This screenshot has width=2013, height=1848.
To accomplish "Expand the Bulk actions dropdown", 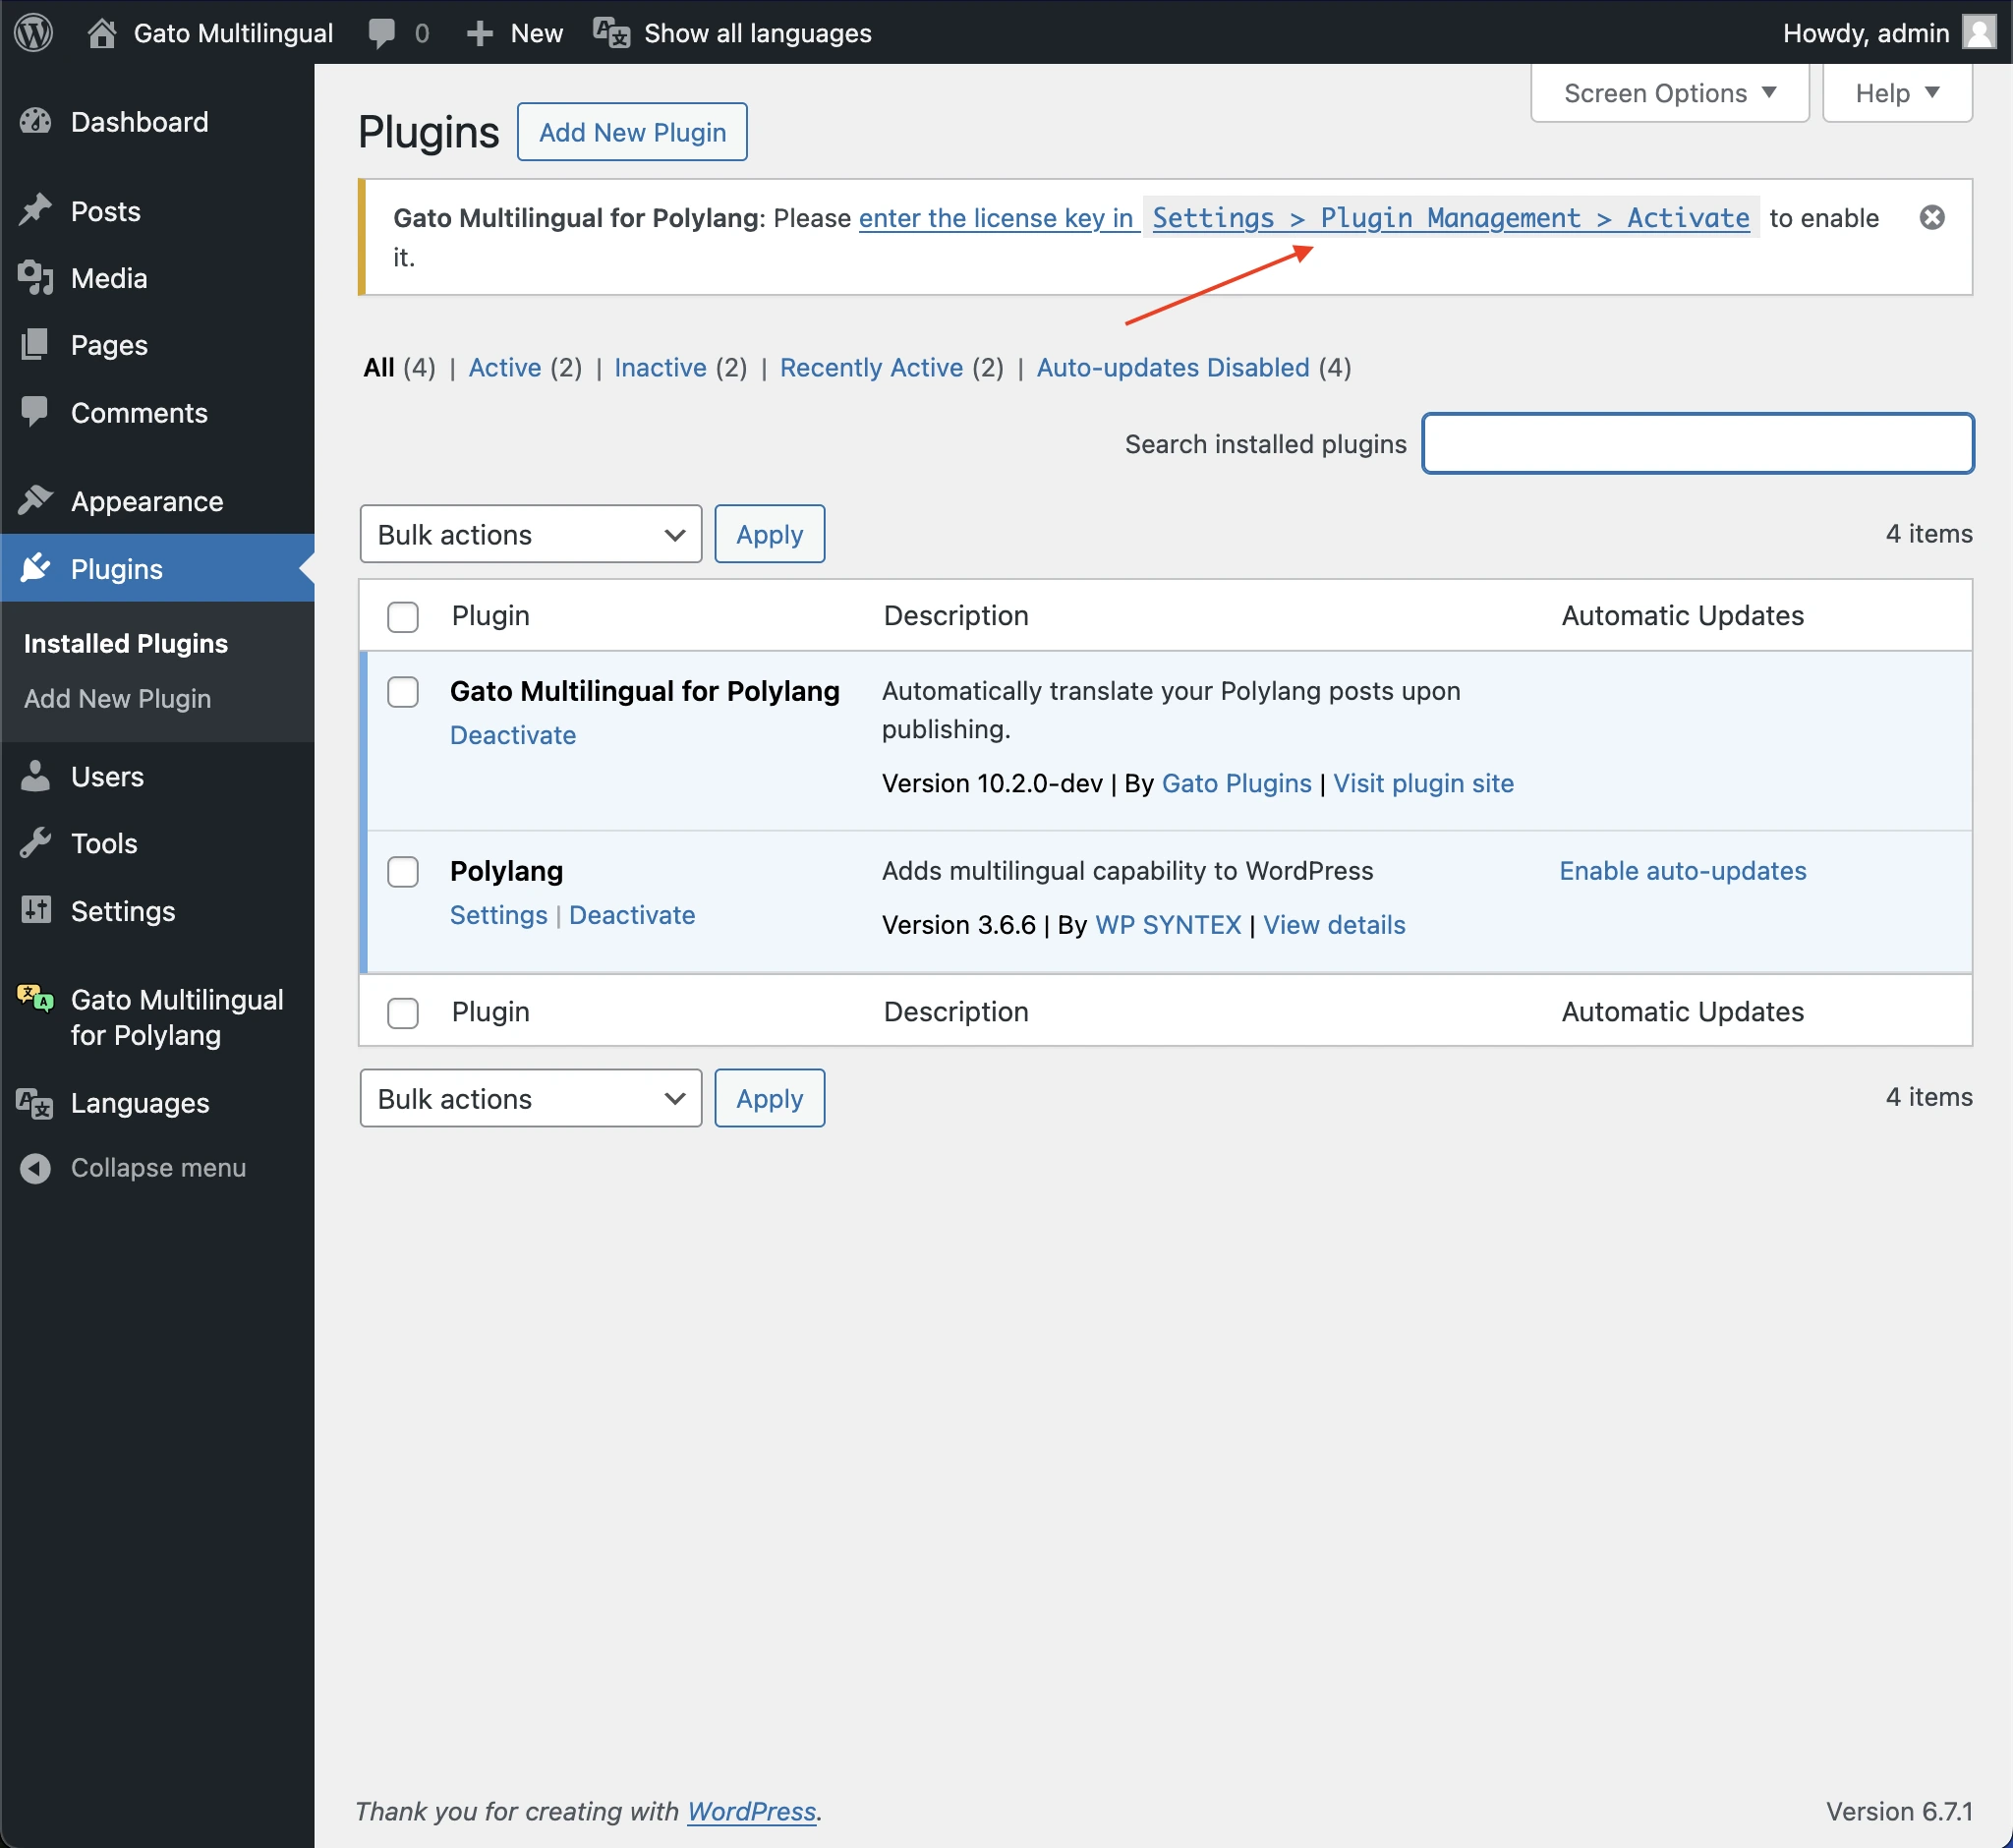I will click(526, 535).
